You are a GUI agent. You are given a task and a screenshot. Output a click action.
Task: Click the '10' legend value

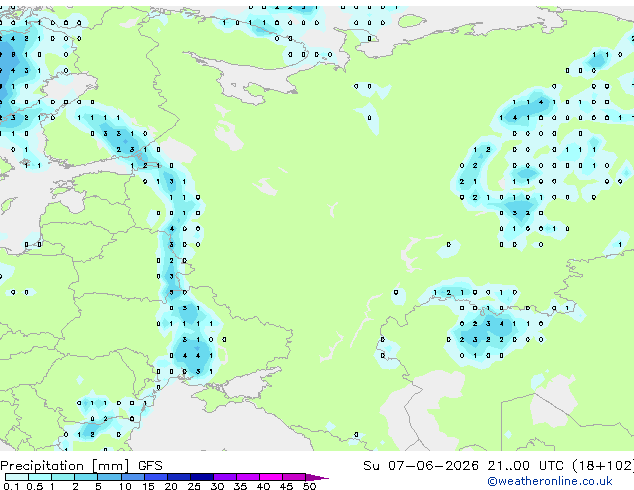[125, 486]
